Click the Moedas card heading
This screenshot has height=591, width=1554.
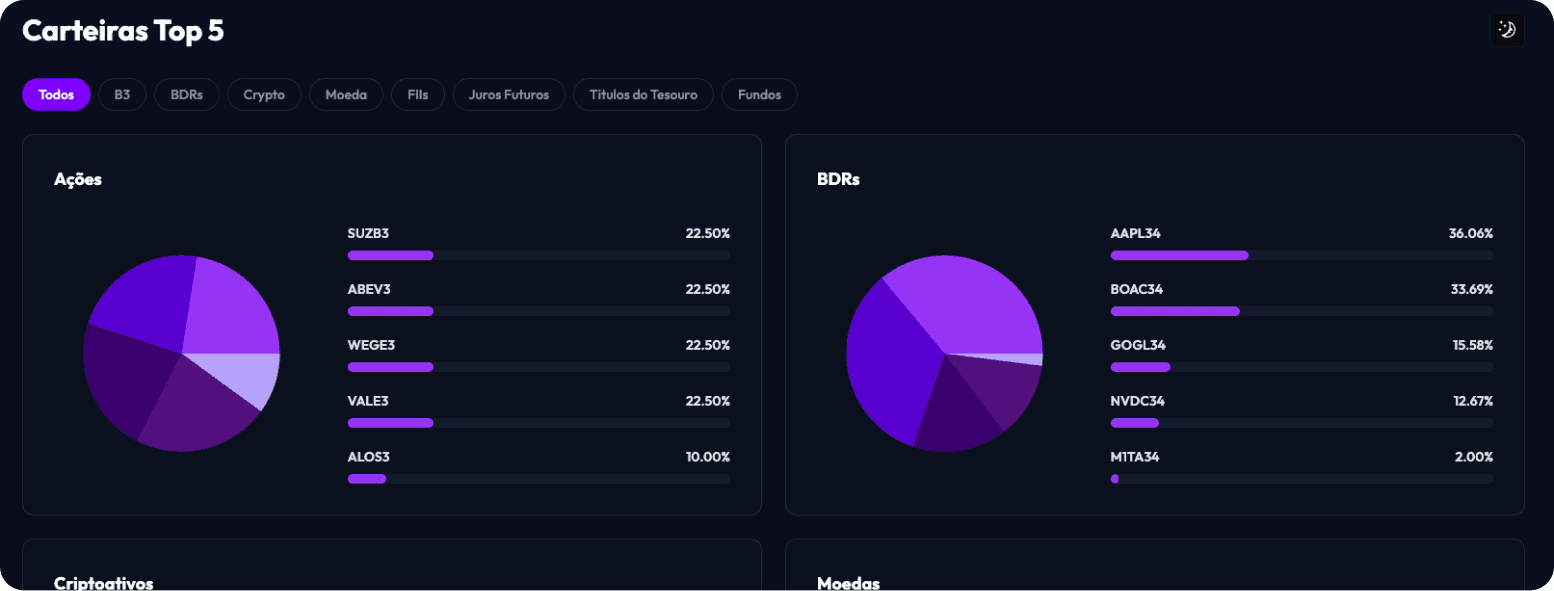click(848, 583)
